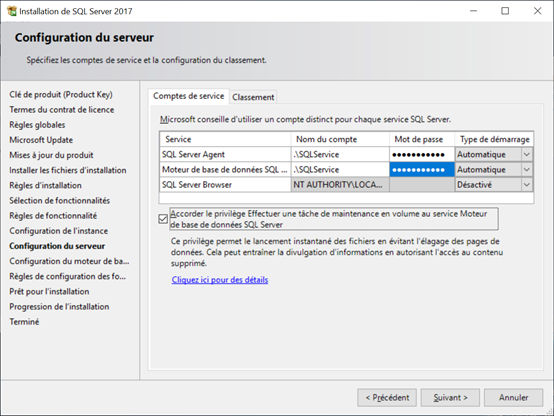This screenshot has height=416, width=554.
Task: Select Règles globales step
Action: click(37, 125)
